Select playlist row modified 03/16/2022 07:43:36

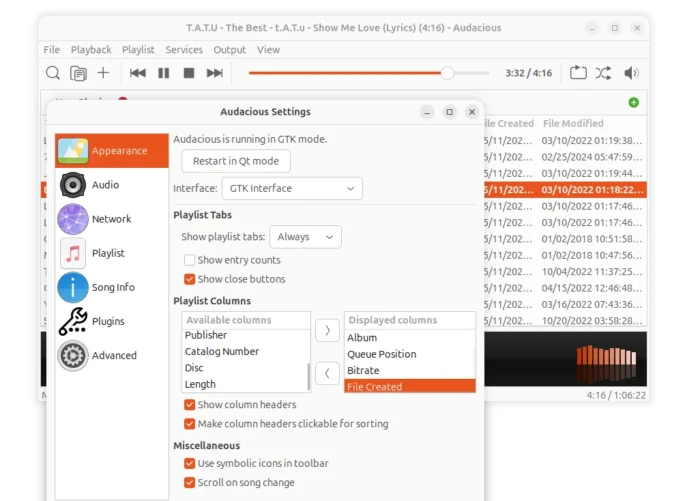pos(565,305)
